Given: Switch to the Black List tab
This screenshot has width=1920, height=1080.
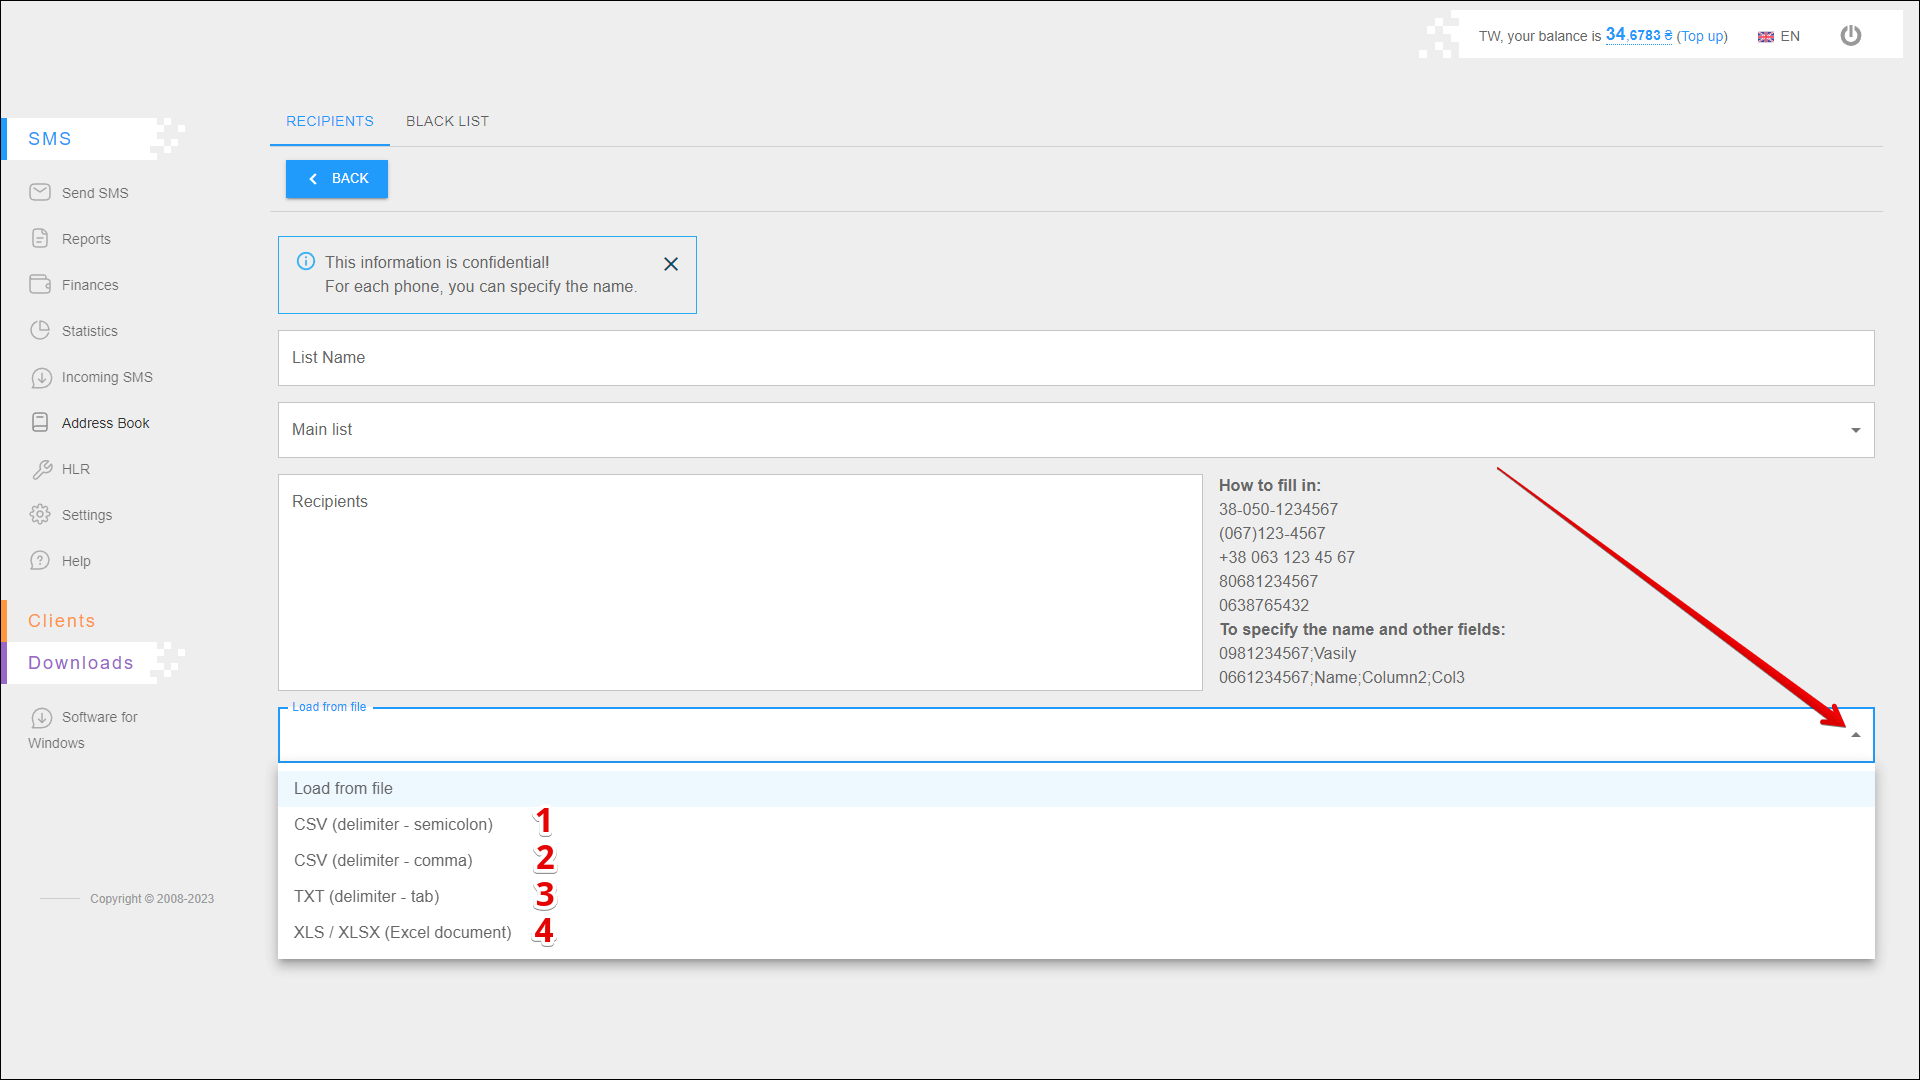Looking at the screenshot, I should [x=447, y=121].
